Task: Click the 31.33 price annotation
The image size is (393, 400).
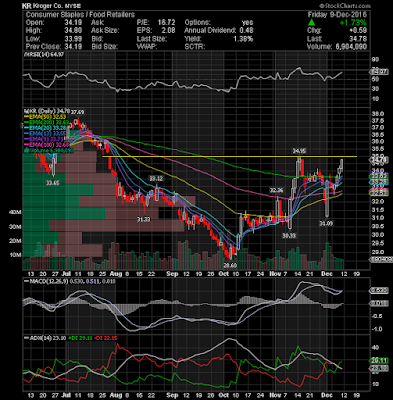Action: coord(143,219)
